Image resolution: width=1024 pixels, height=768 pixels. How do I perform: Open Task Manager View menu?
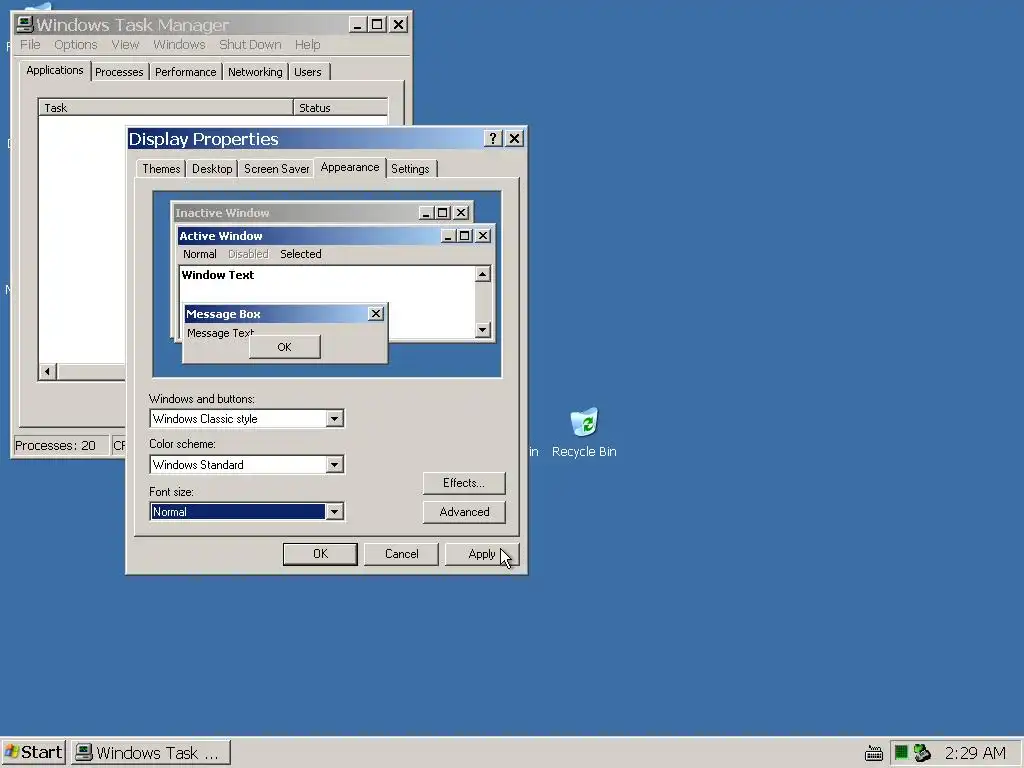(x=125, y=44)
